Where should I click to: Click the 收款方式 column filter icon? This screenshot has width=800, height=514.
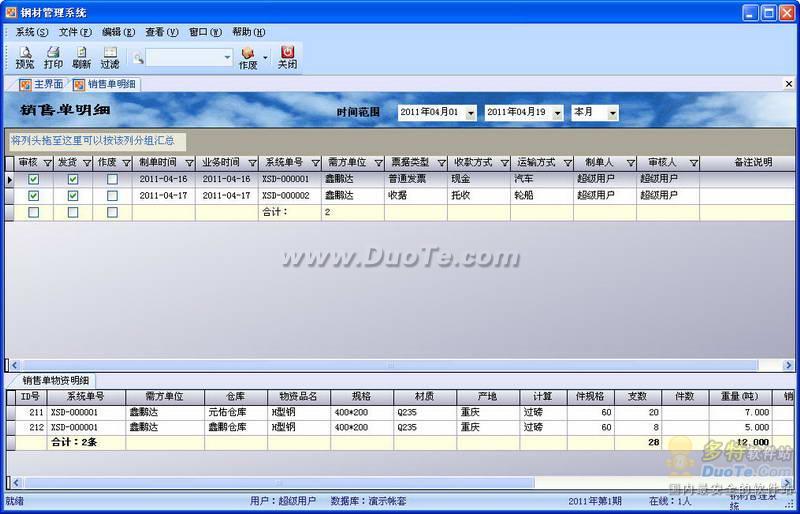tap(504, 163)
